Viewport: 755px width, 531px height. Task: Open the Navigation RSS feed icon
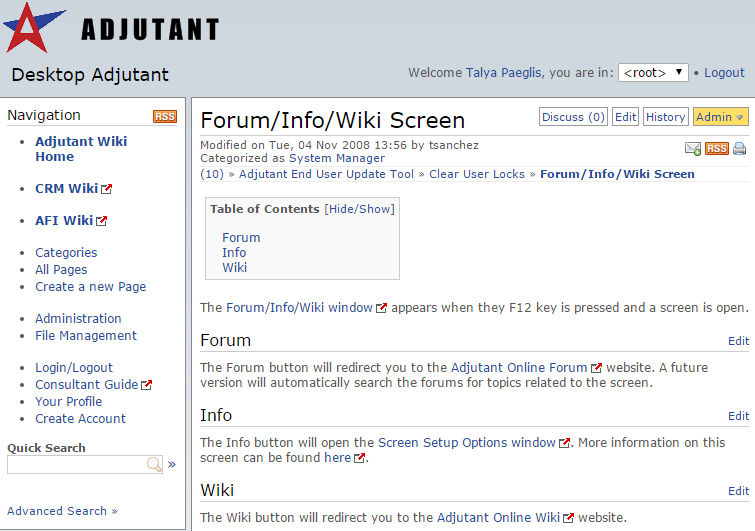[x=165, y=117]
